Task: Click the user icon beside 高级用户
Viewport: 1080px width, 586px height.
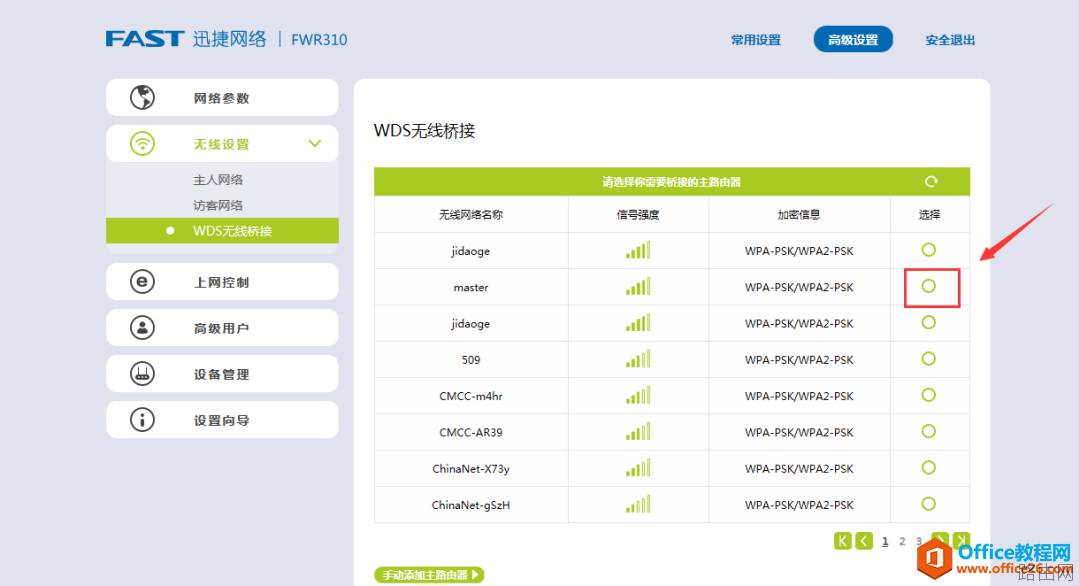Action: 143,328
